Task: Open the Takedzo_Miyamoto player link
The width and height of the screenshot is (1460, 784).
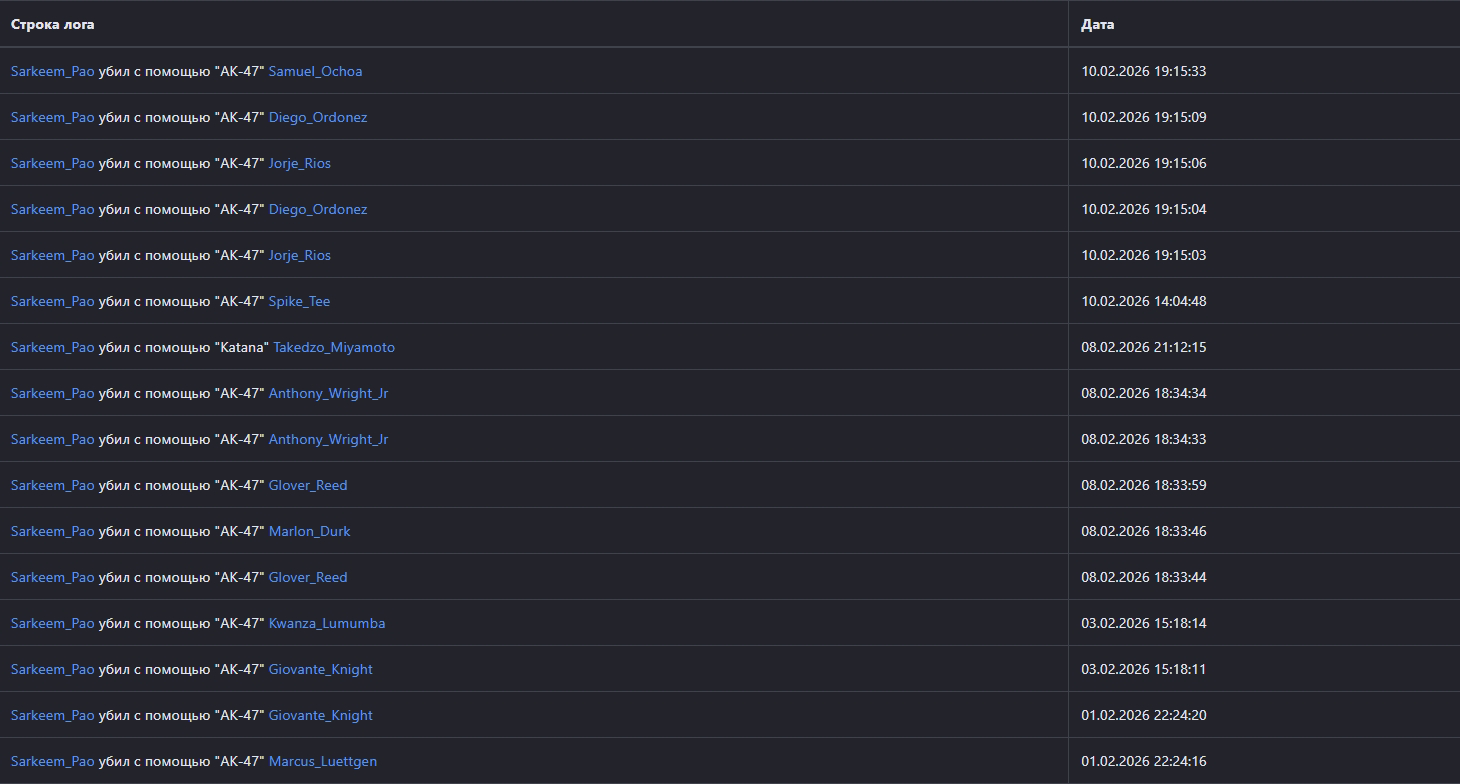Action: [x=334, y=347]
